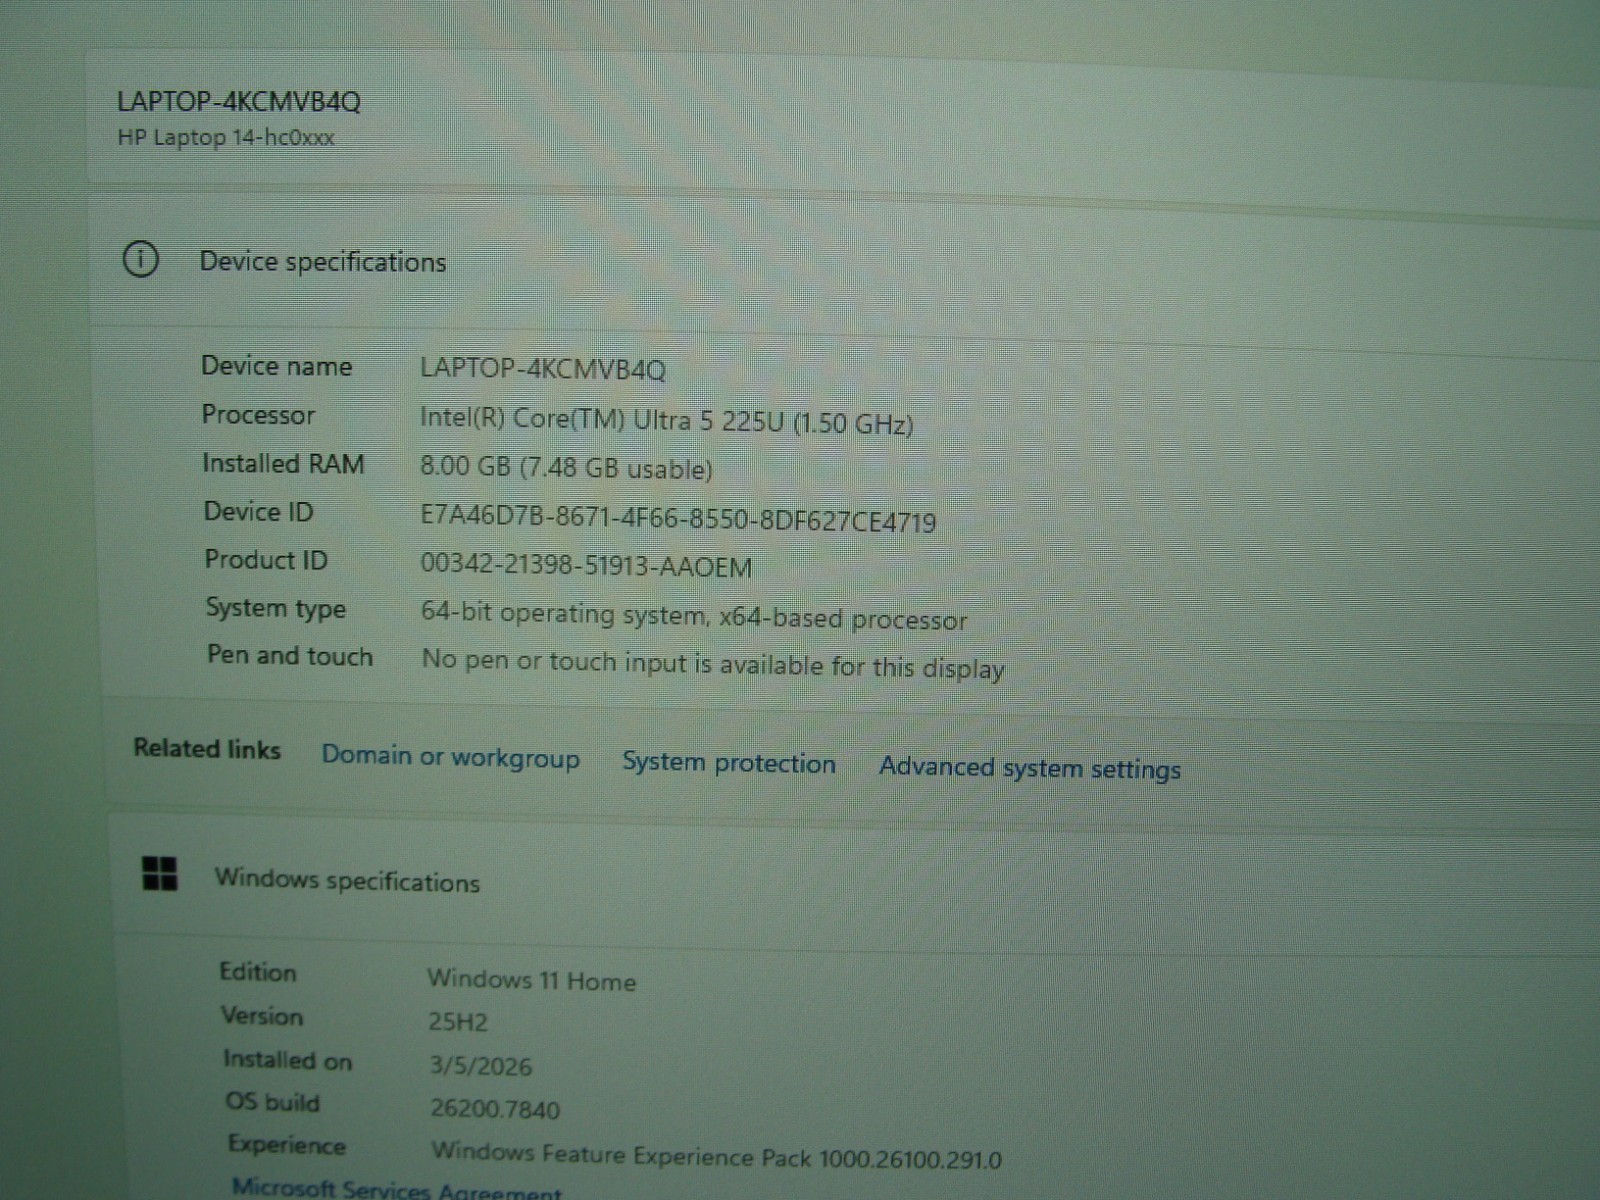This screenshot has width=1600, height=1200.
Task: Click the Installed on label
Action: [x=287, y=1059]
